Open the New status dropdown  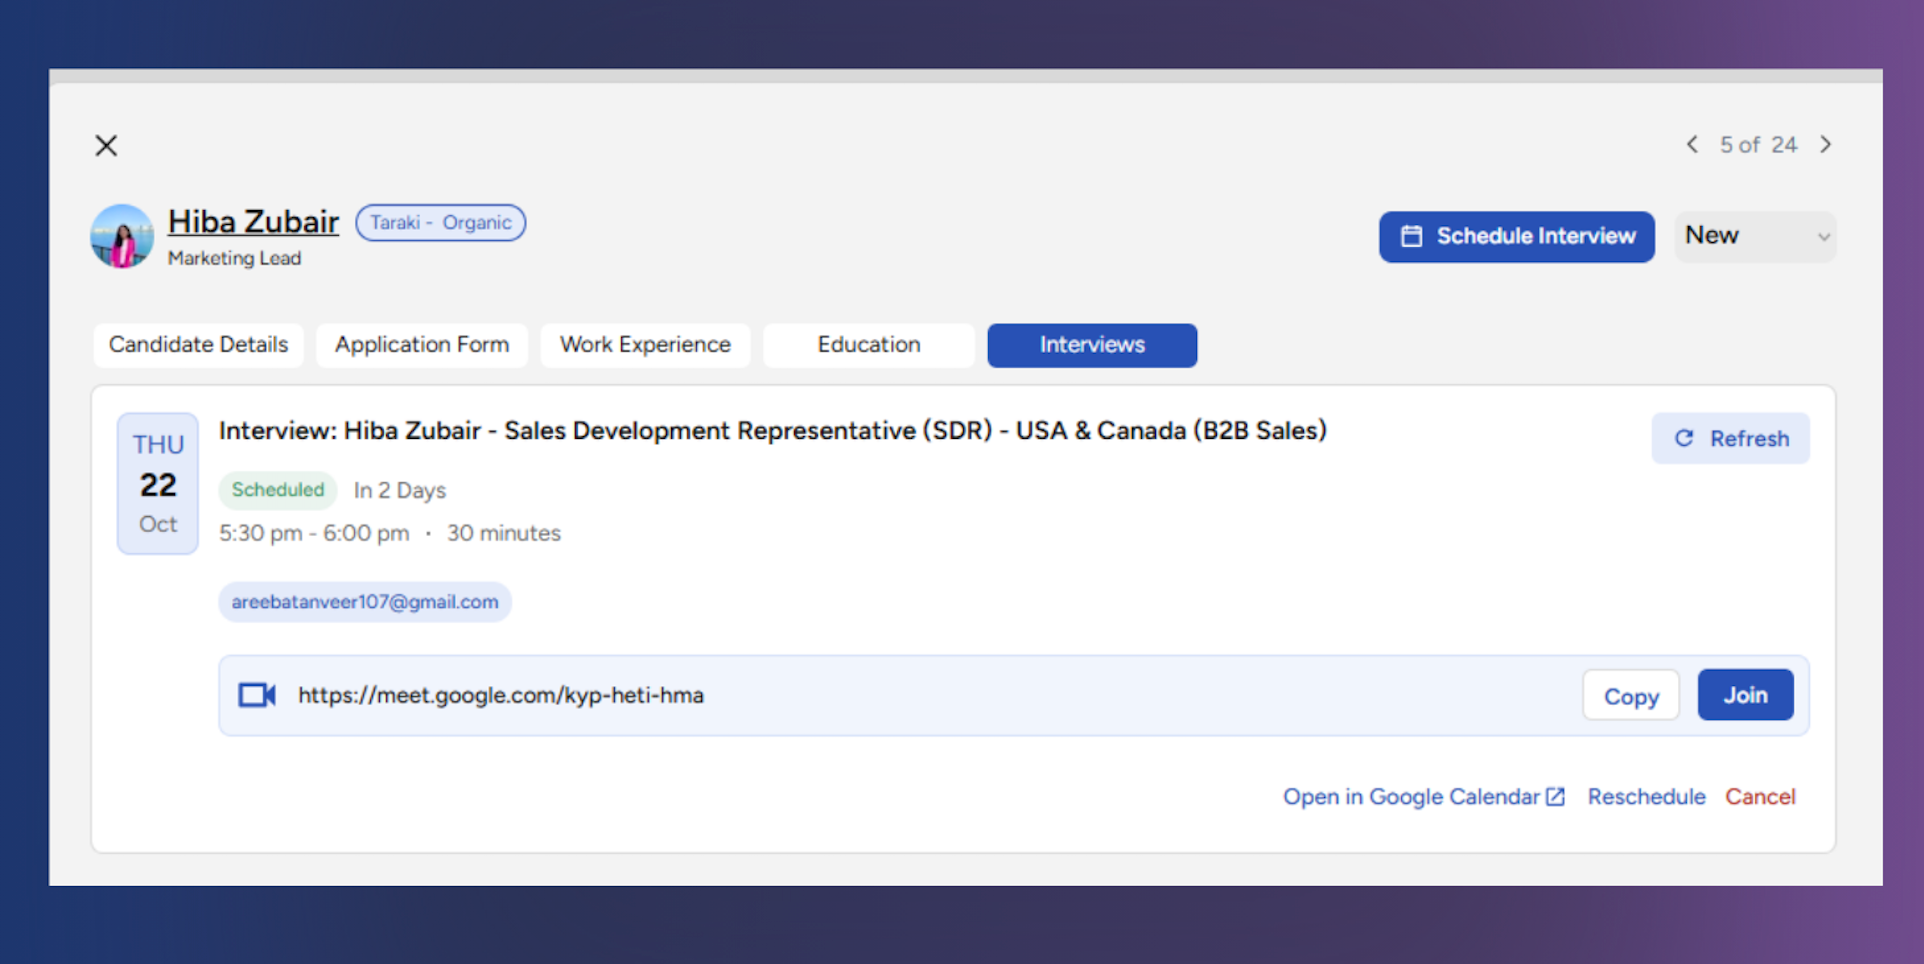(1755, 236)
